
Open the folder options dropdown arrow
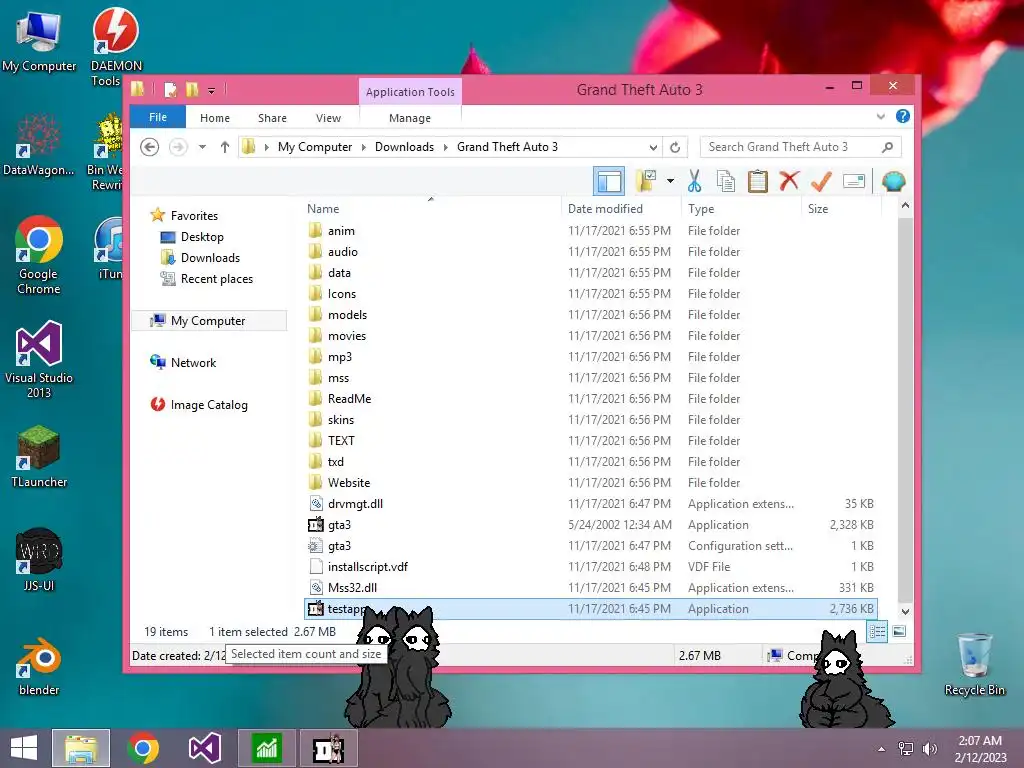click(x=670, y=181)
